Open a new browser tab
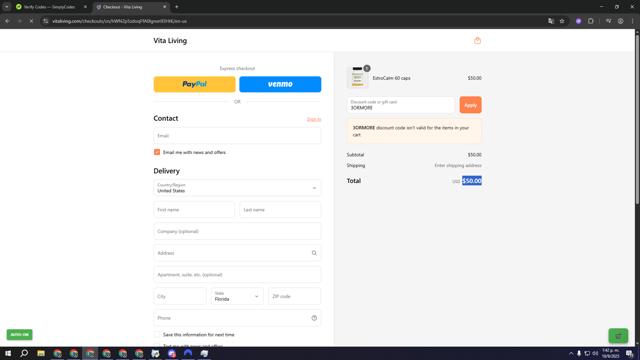Screen dimensions: 640x360 (x=176, y=7)
